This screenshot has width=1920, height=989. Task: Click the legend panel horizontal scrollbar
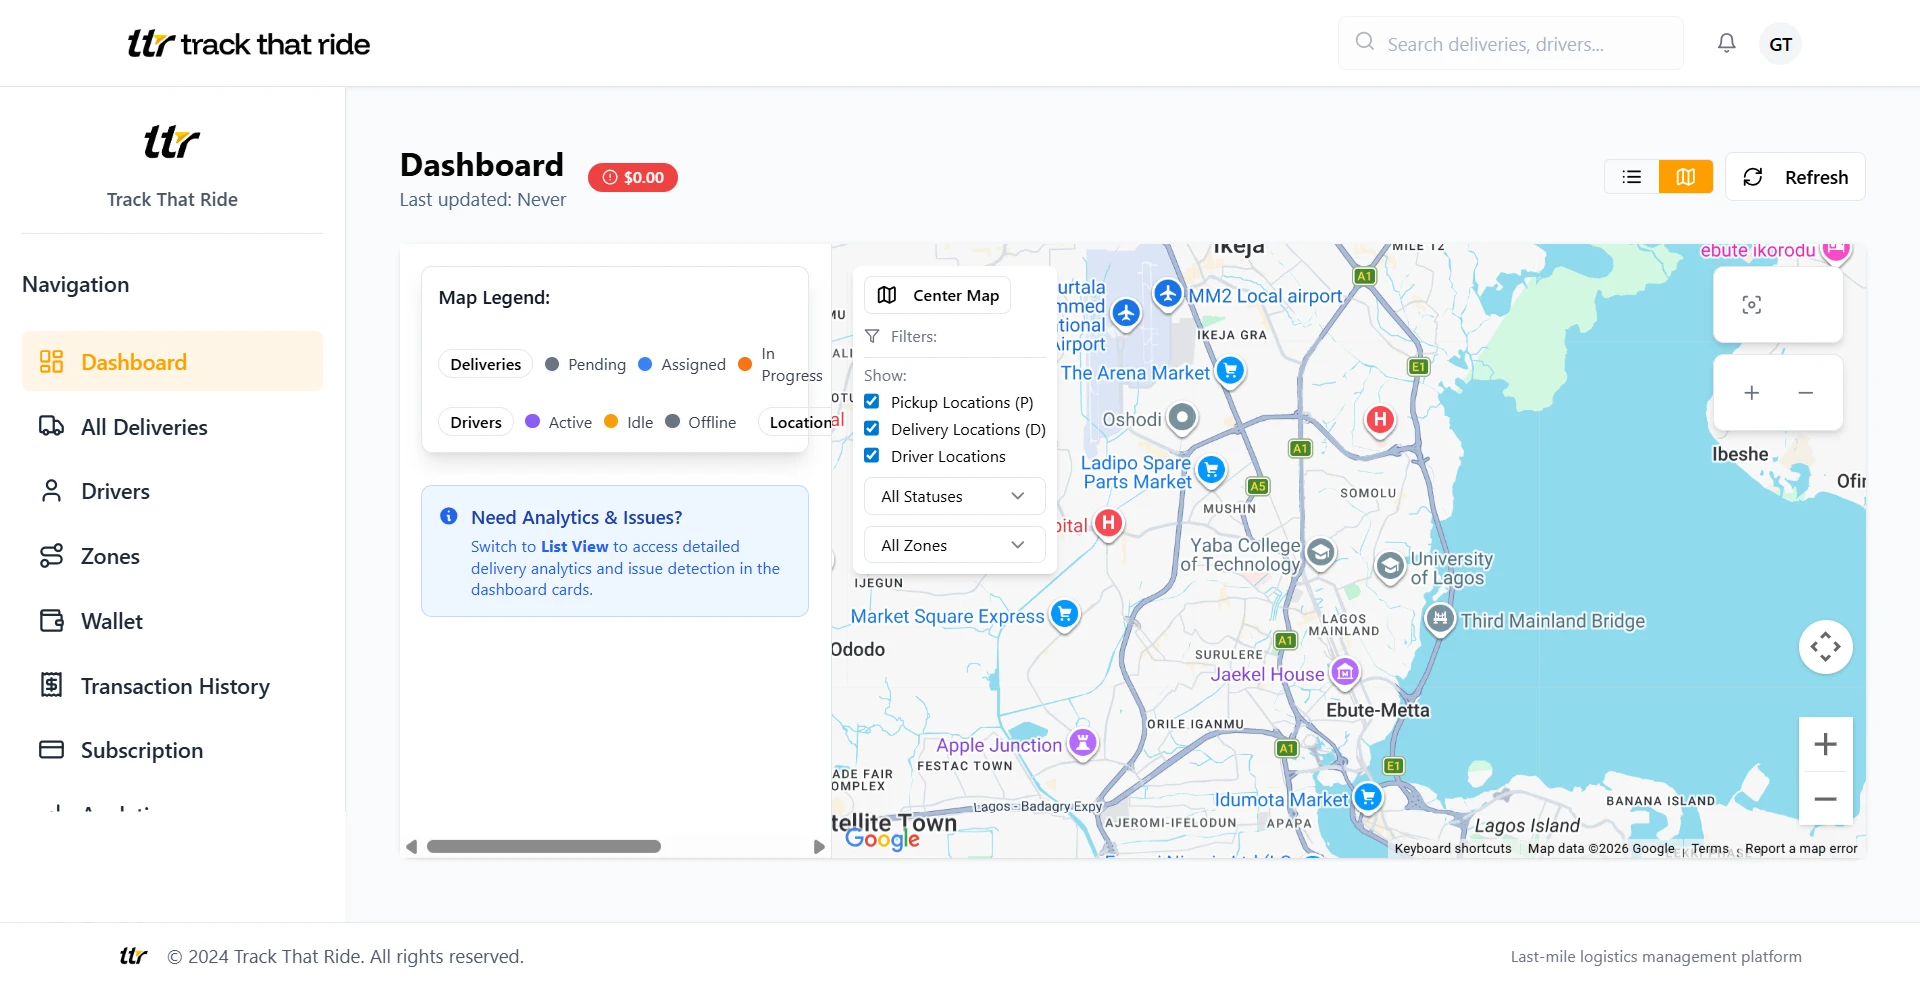(544, 847)
